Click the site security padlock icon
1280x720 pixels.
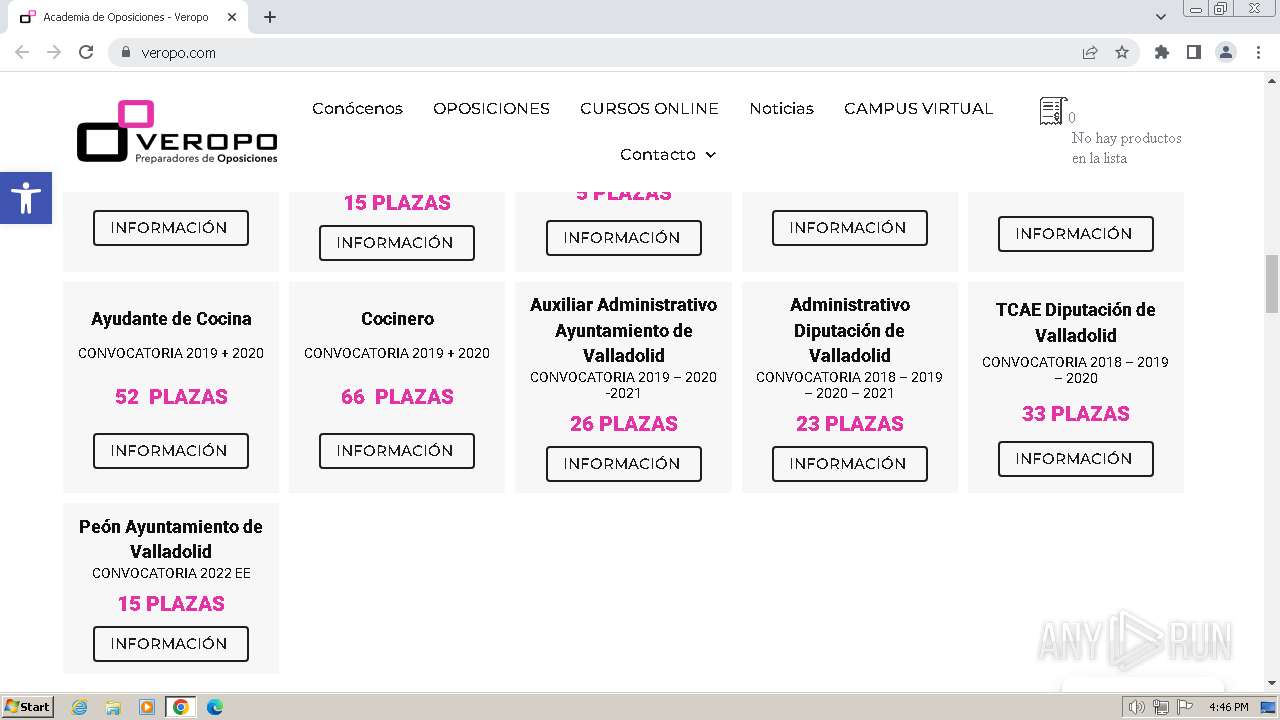point(126,53)
